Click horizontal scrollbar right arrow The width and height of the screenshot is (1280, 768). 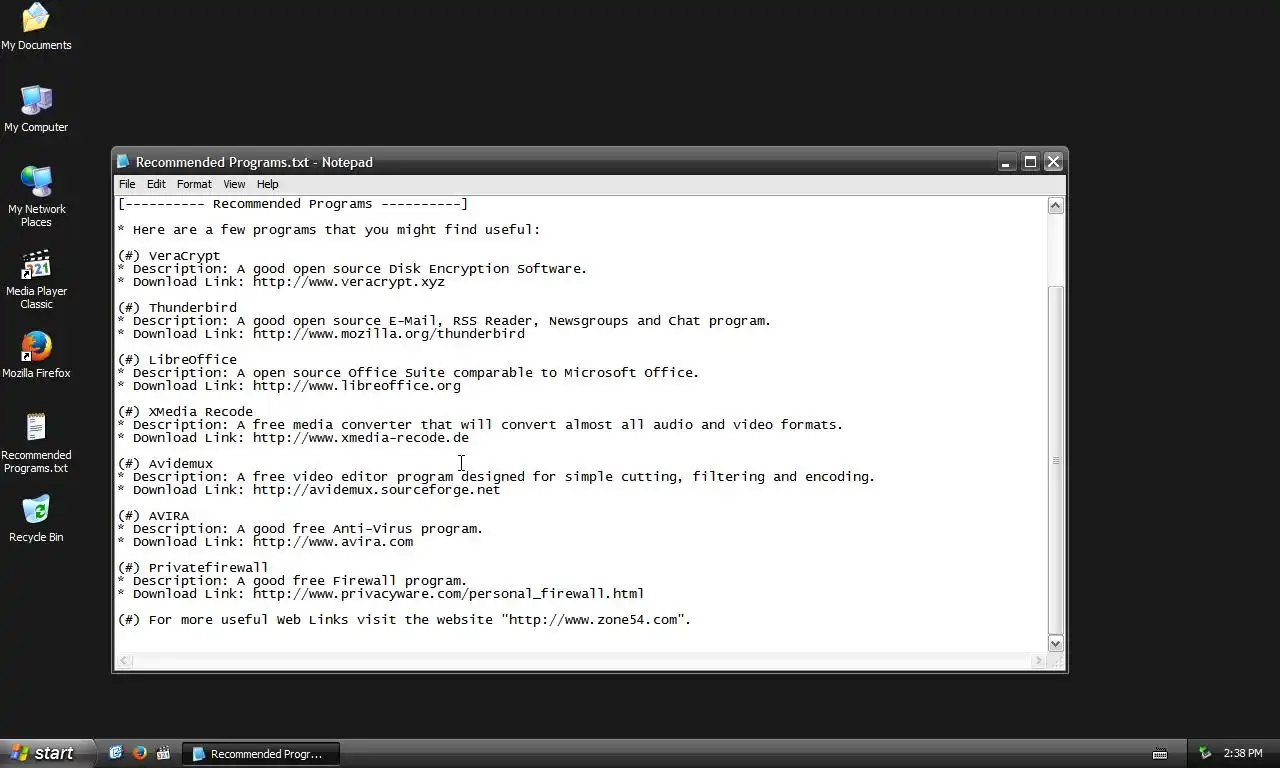tap(1038, 661)
